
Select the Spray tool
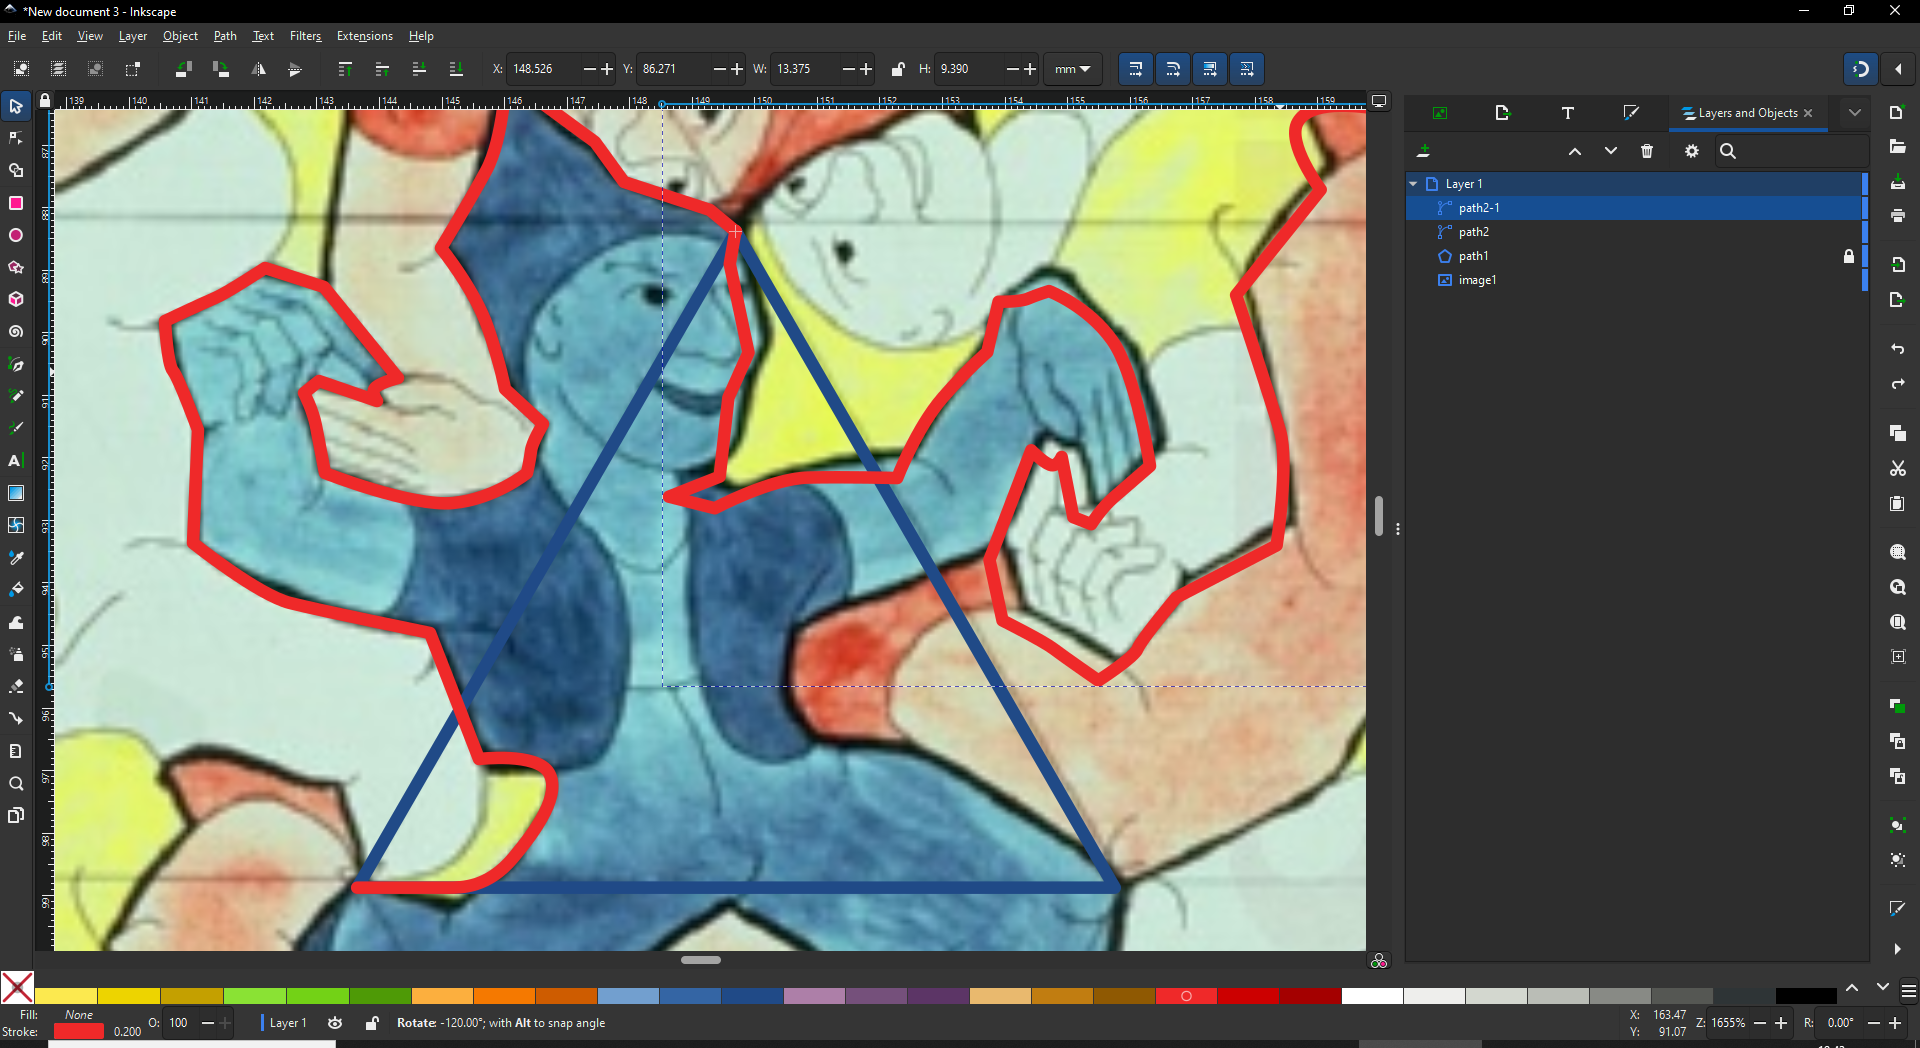coord(16,654)
